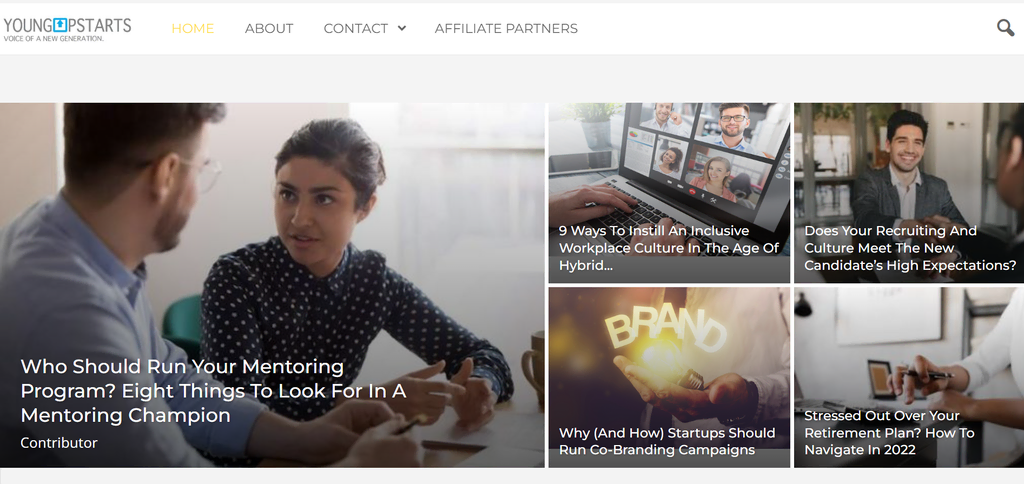Open the Contact menu item
The width and height of the screenshot is (1024, 484).
355,28
